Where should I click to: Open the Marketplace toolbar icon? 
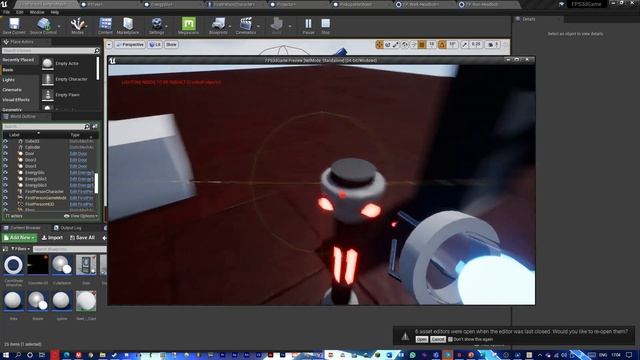pyautogui.click(x=128, y=26)
